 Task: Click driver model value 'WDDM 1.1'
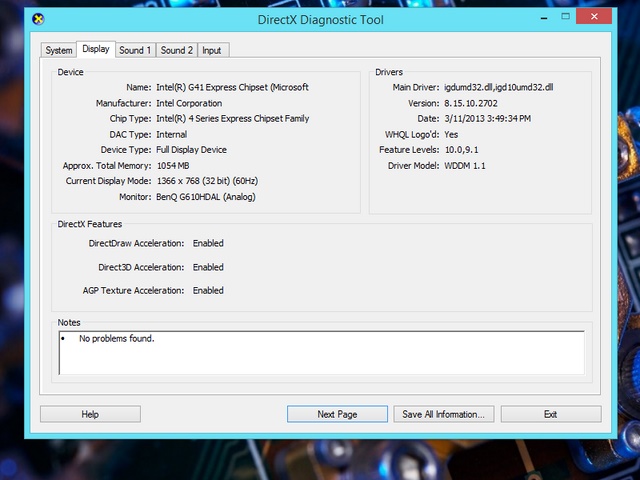click(x=465, y=166)
